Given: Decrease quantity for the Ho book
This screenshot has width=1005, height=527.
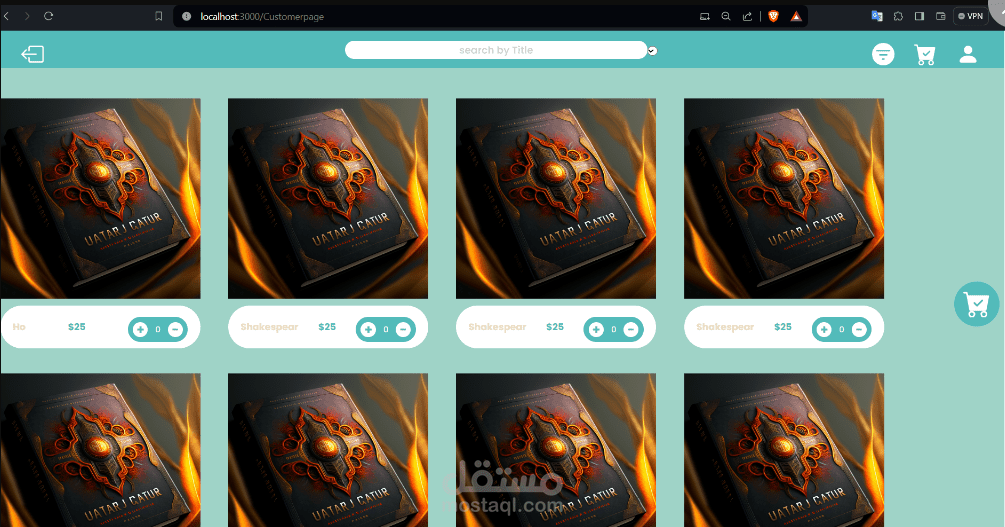Looking at the screenshot, I should point(175,330).
